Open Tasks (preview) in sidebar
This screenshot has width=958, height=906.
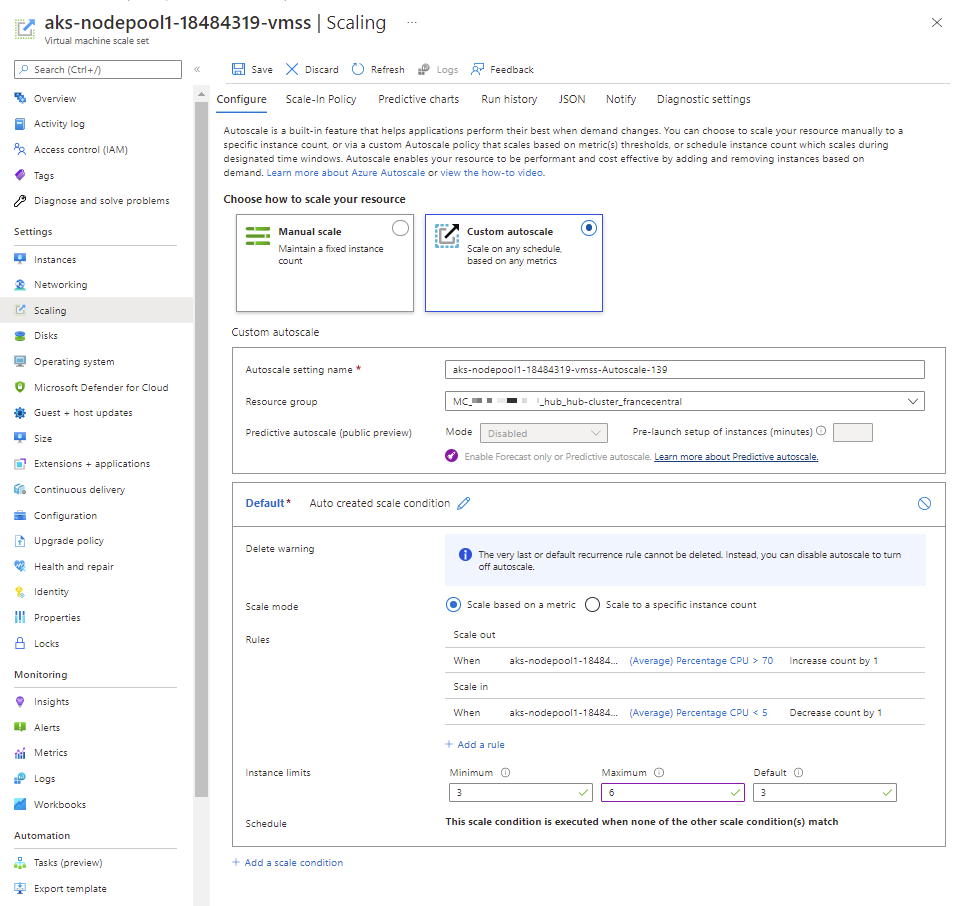[x=59, y=863]
